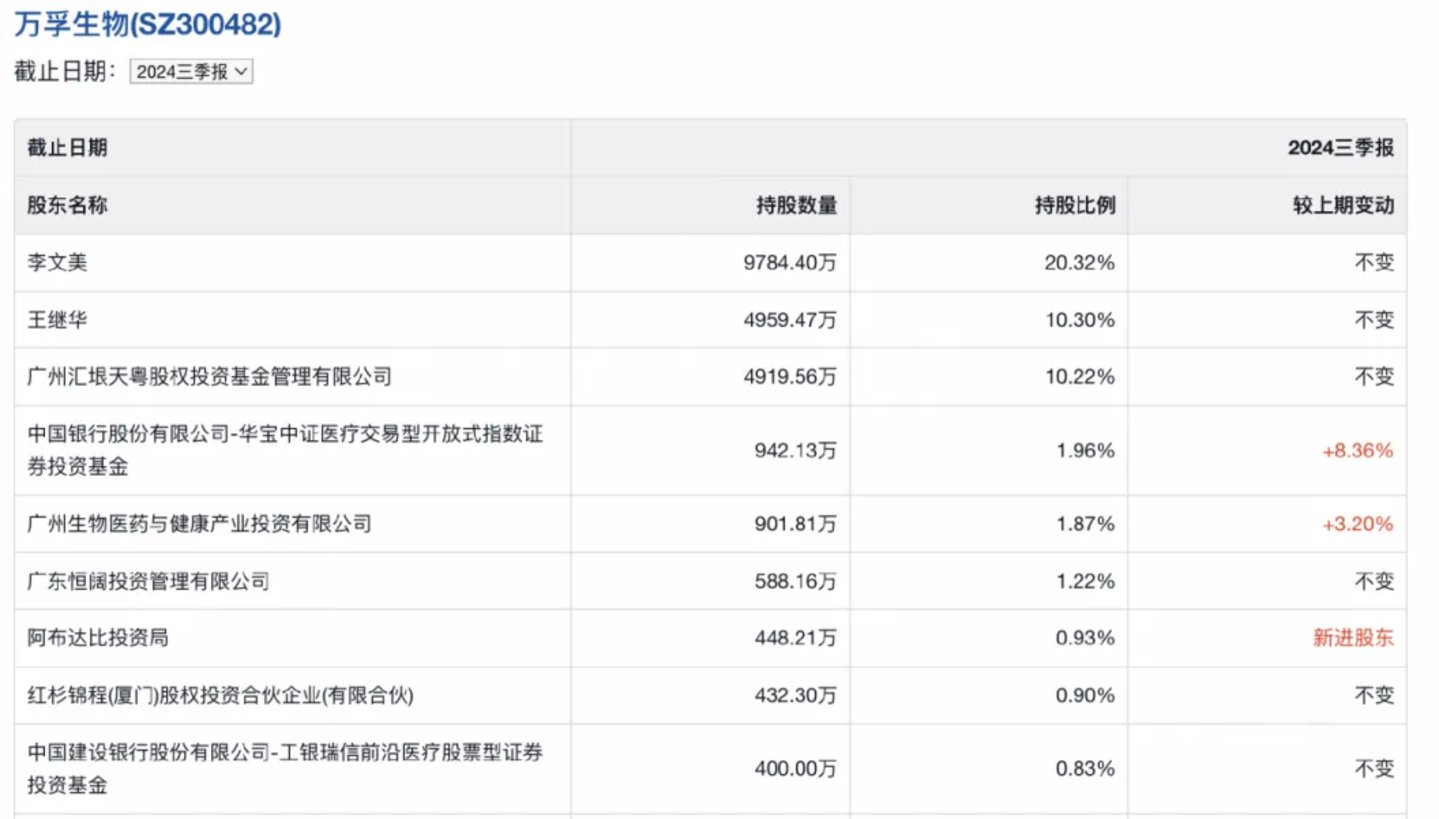Click the red 新进股东 label
This screenshot has height=819, width=1439.
click(x=1352, y=638)
